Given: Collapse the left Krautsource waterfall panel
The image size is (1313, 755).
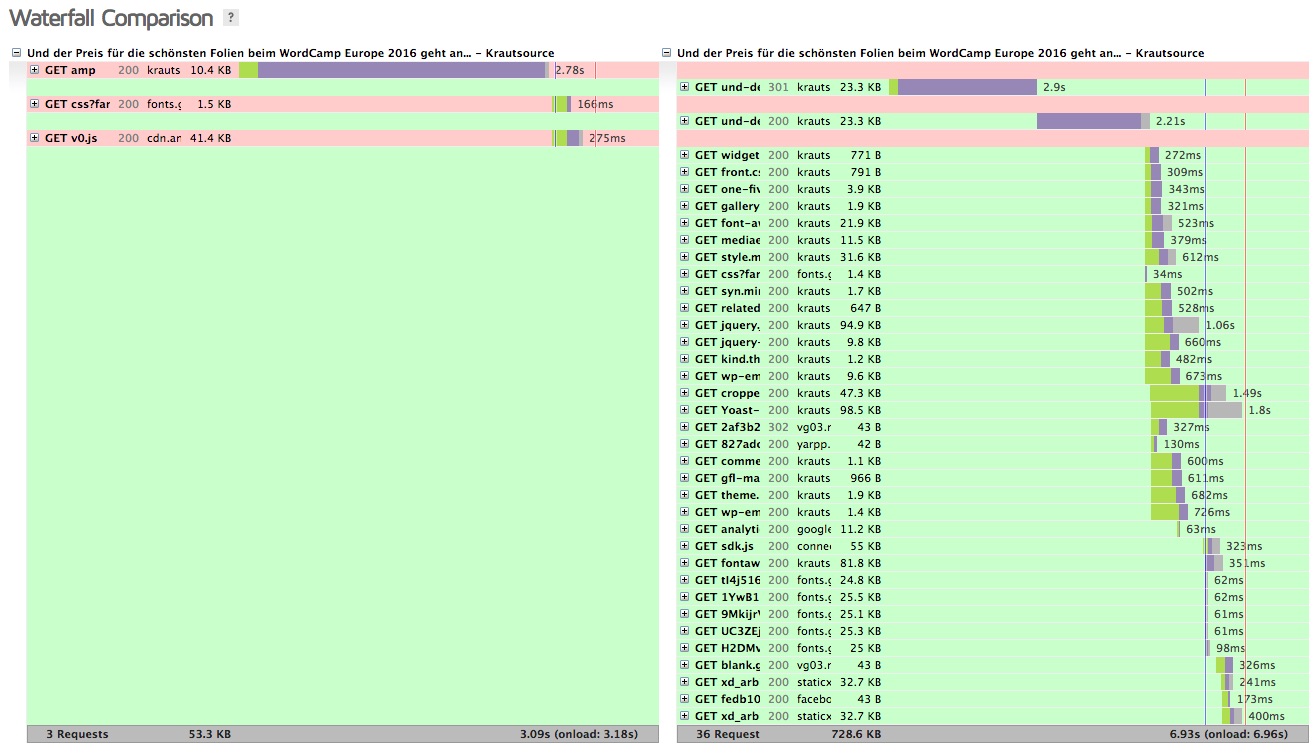Looking at the screenshot, I should (16, 53).
